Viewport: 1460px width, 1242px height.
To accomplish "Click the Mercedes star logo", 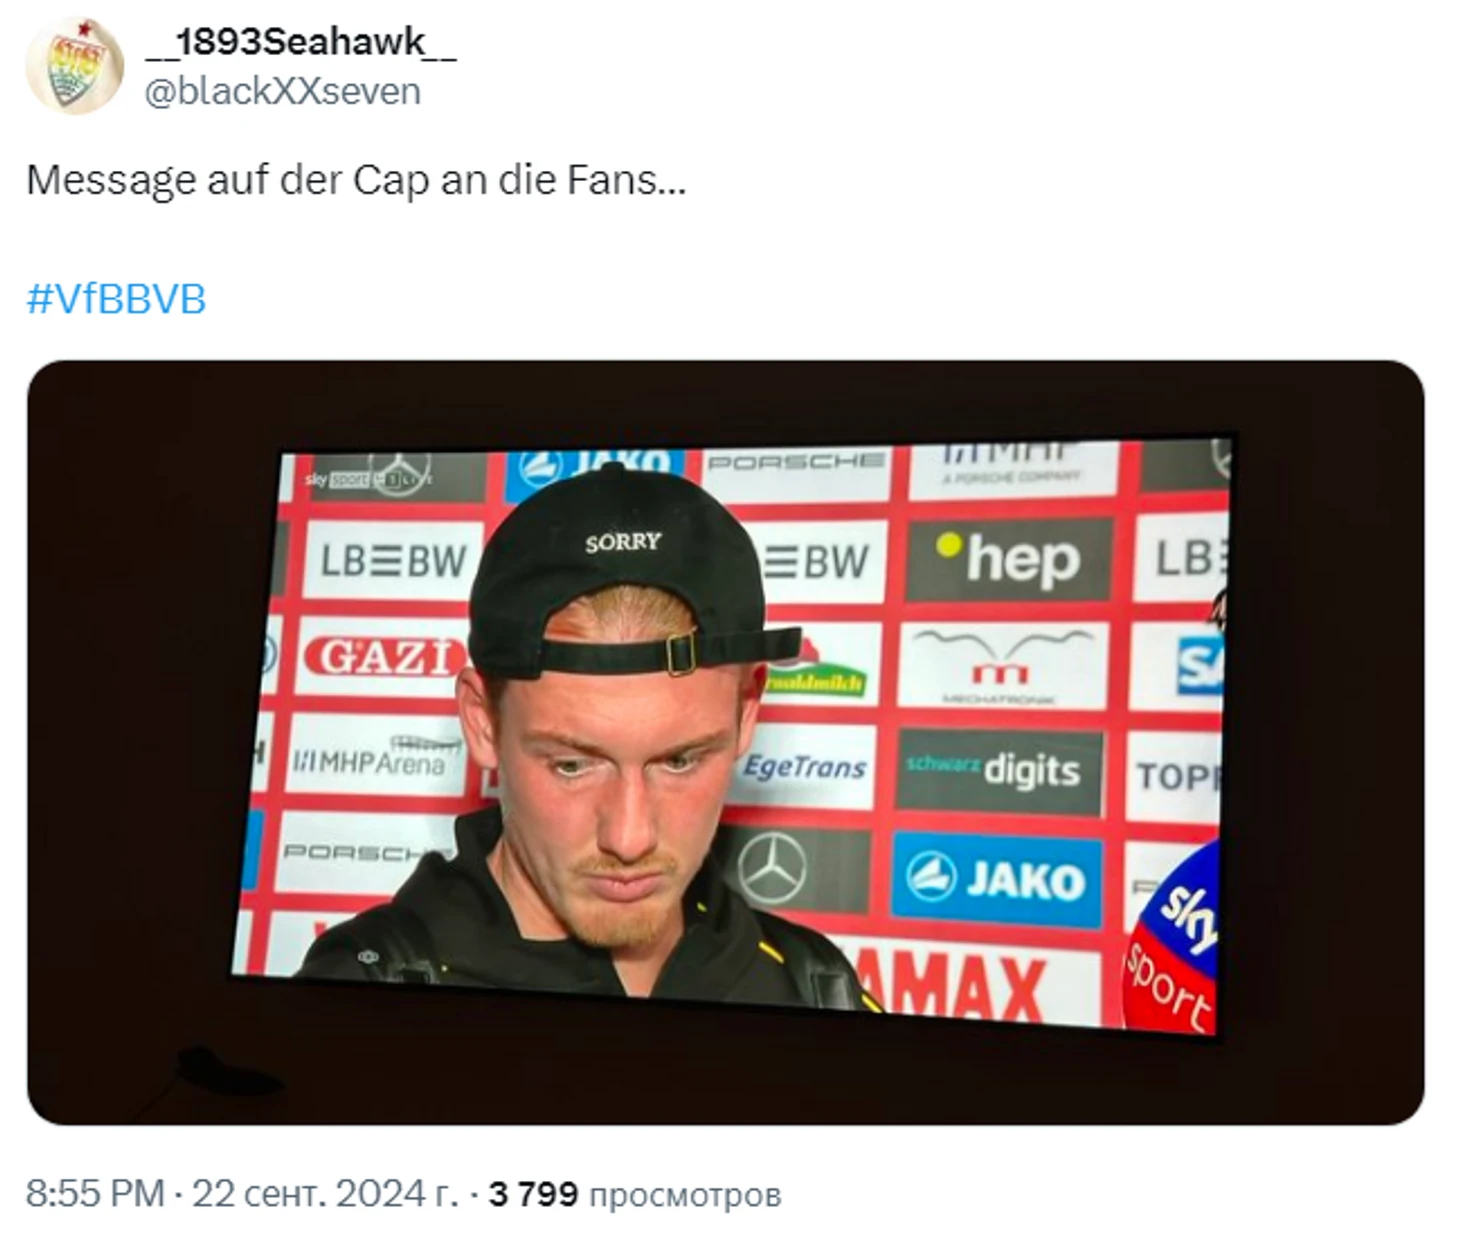I will (x=772, y=868).
